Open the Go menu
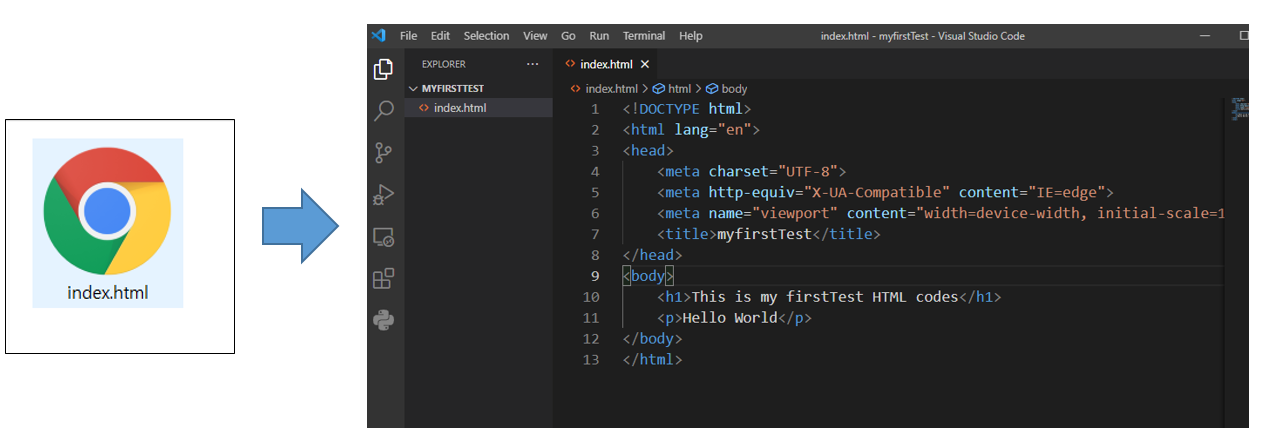This screenshot has height=439, width=1265. [x=568, y=36]
